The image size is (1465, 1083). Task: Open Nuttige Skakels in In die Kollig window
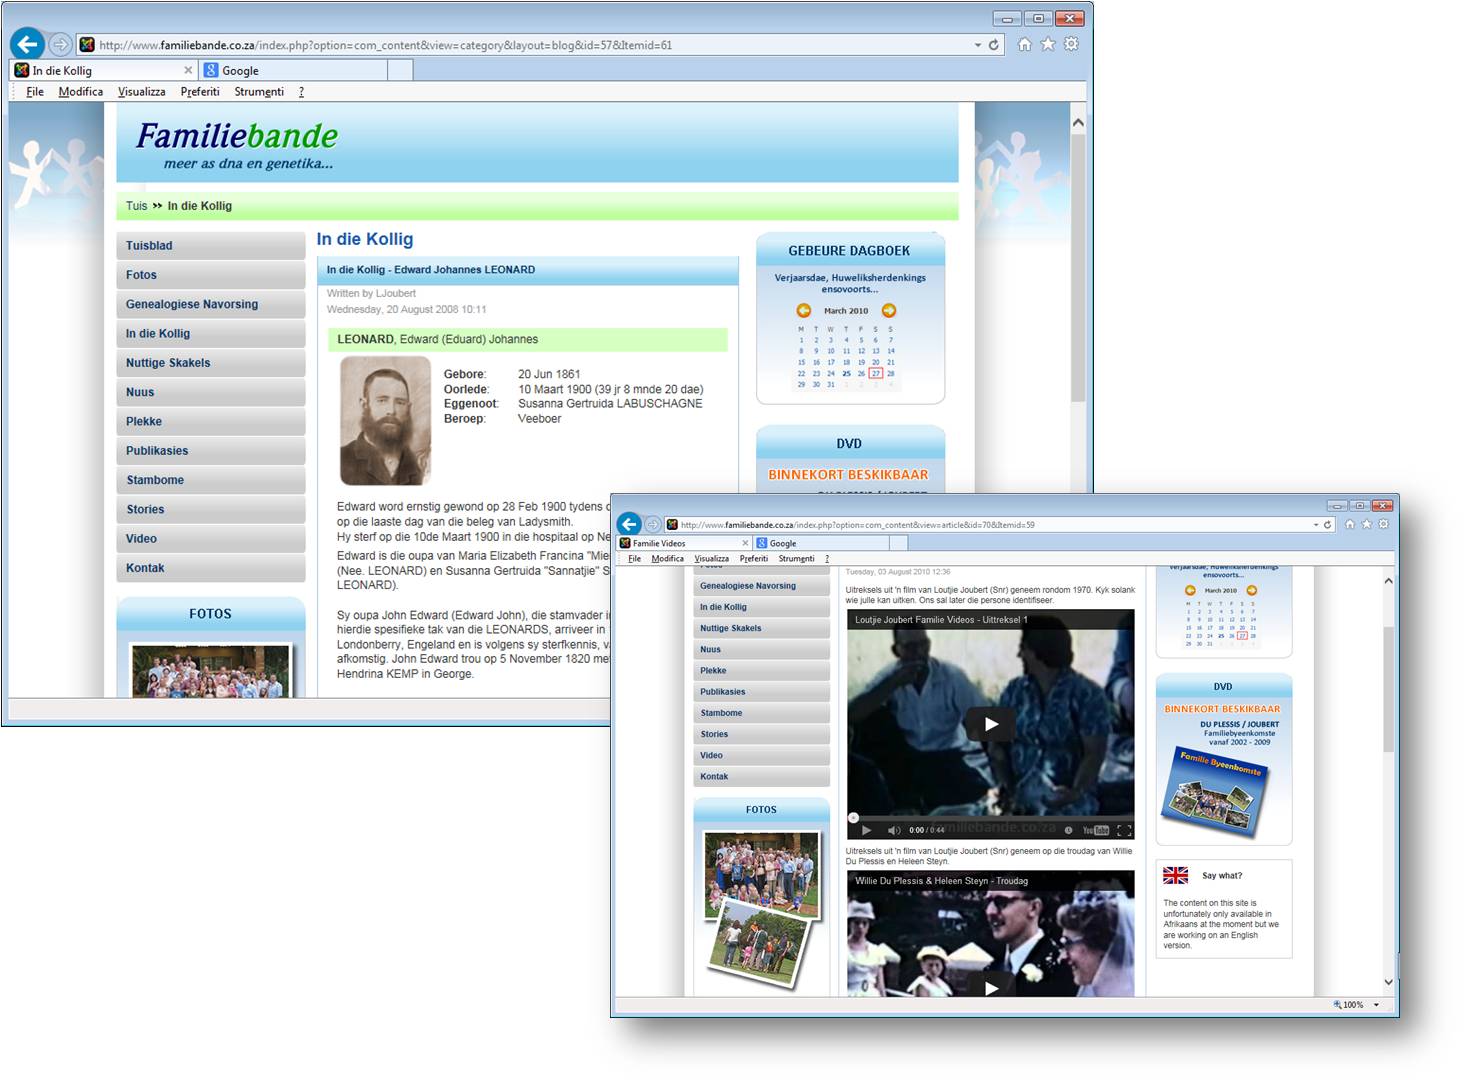click(211, 363)
